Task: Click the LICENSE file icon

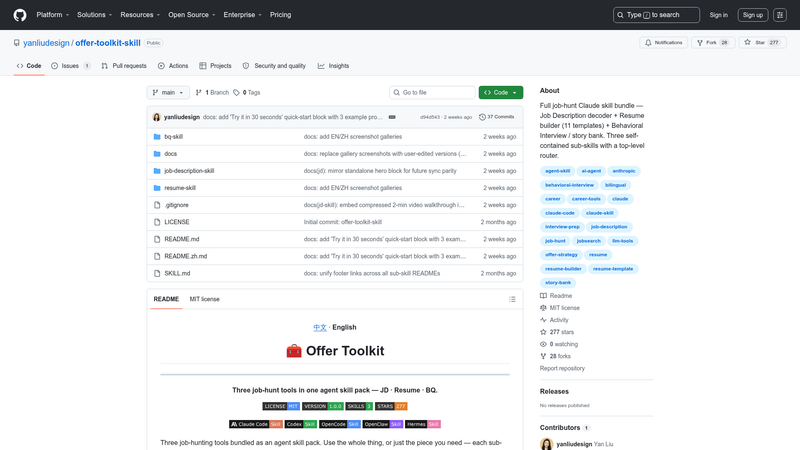Action: pyautogui.click(x=157, y=222)
